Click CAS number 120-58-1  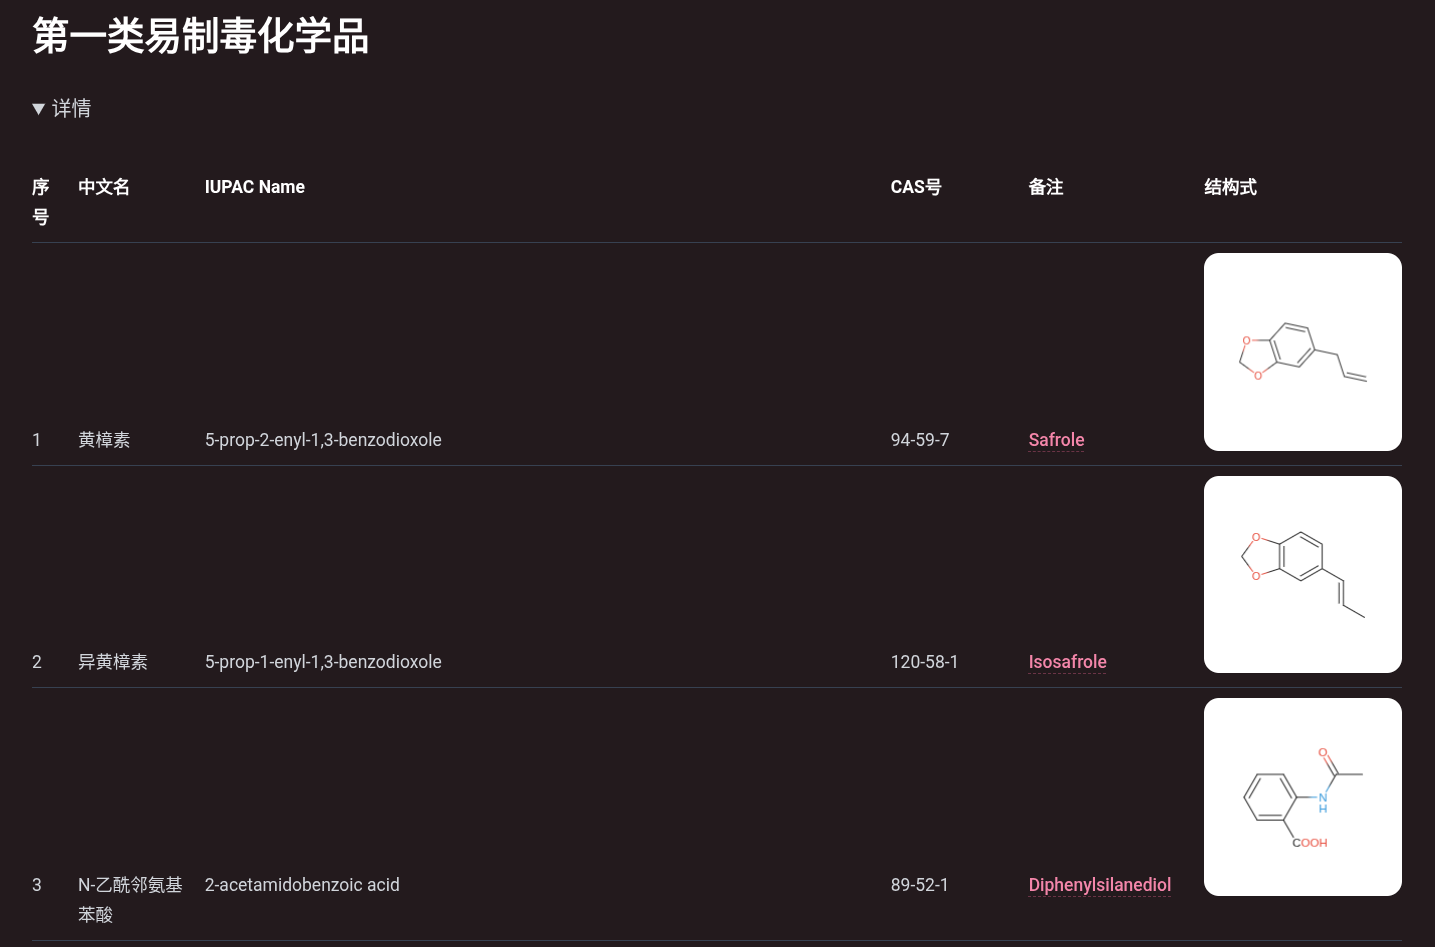(x=923, y=662)
